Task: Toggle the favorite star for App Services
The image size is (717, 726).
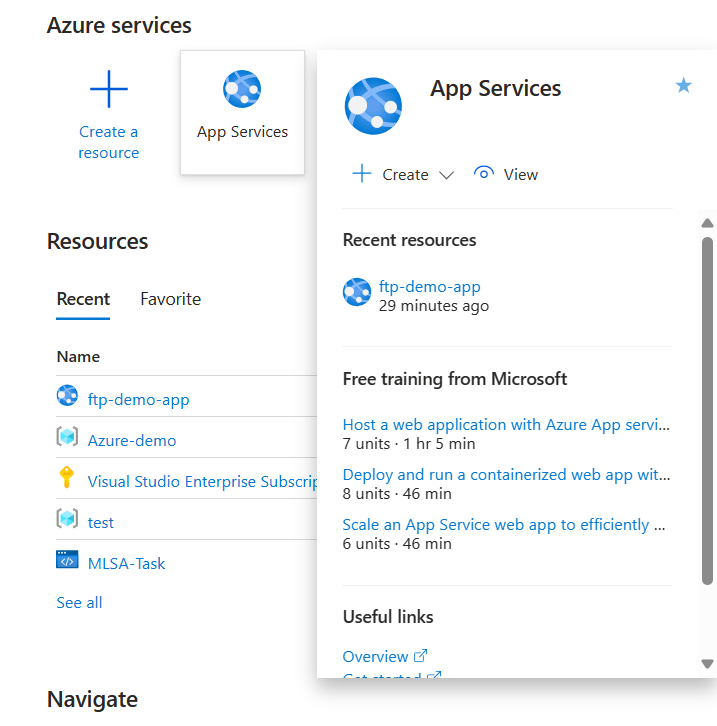Action: (x=683, y=86)
